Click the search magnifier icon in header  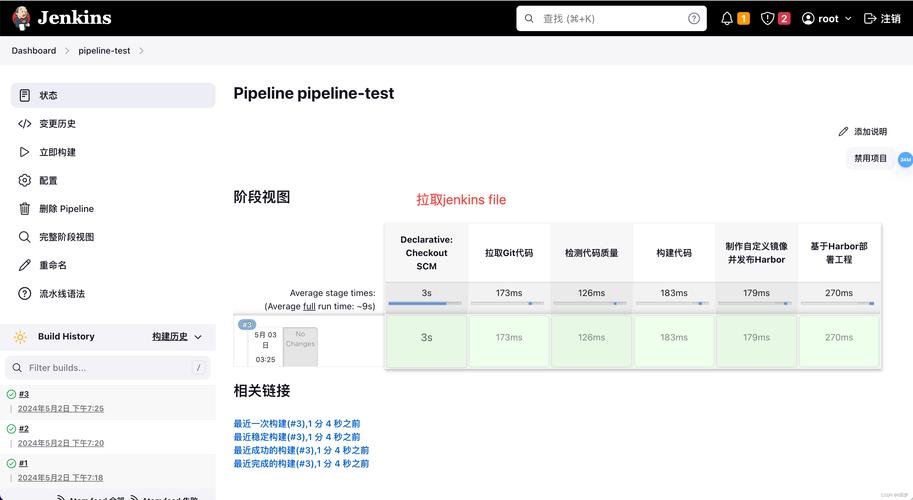pos(529,19)
